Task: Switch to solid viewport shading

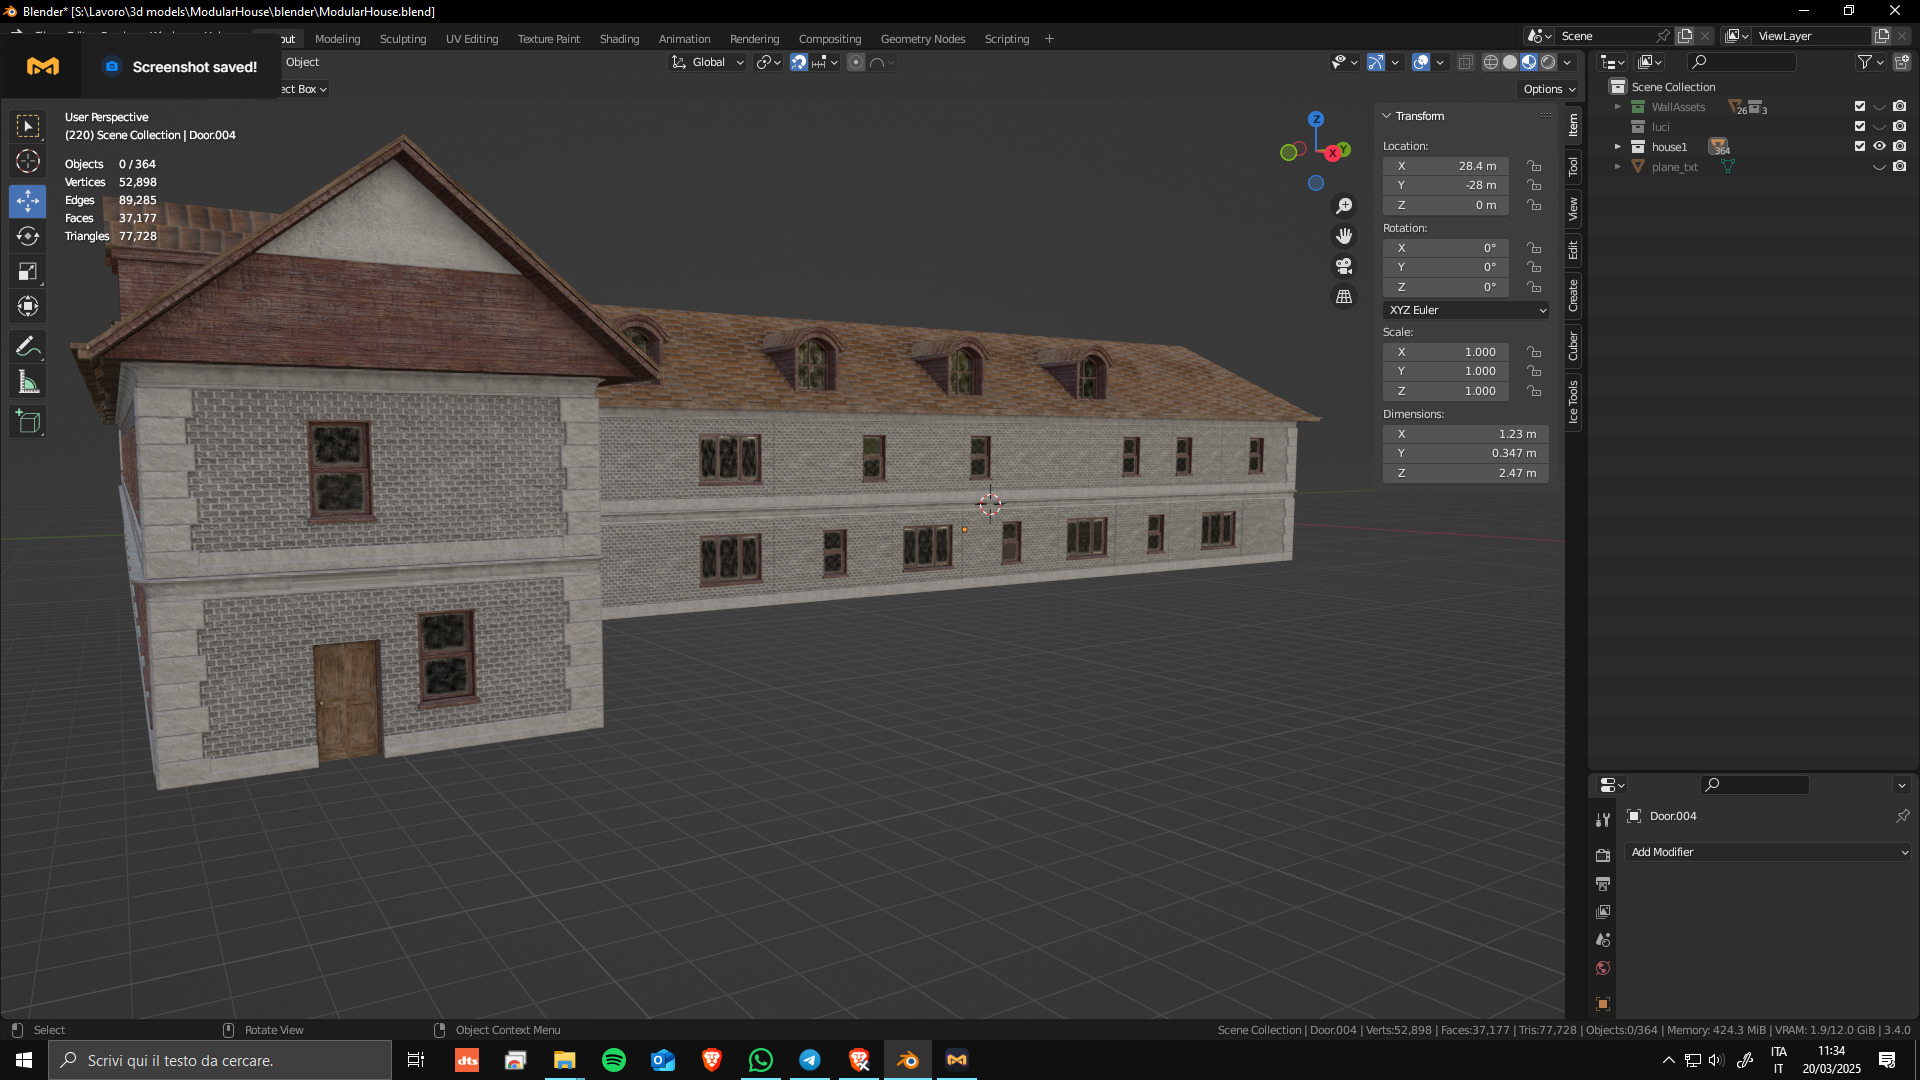Action: pyautogui.click(x=1510, y=62)
